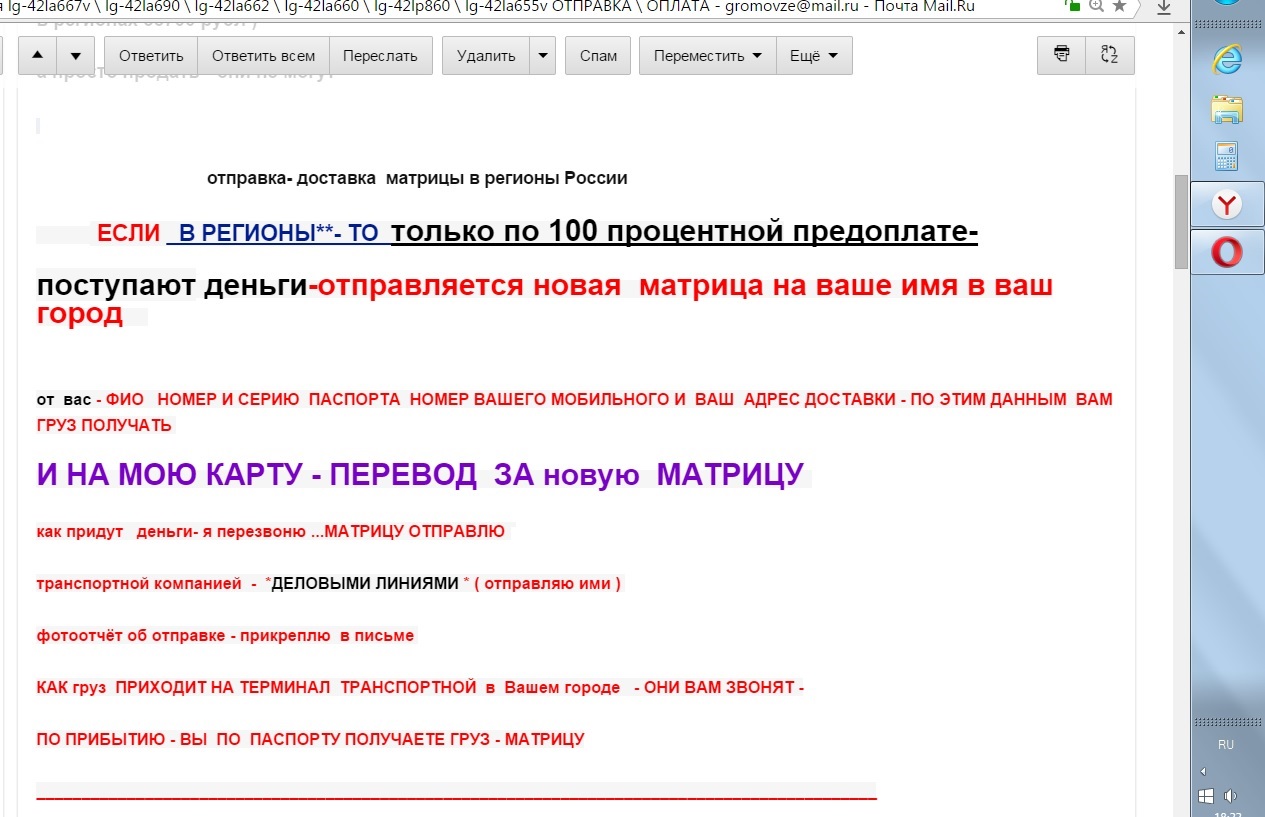Mark message with Спам button

click(598, 56)
